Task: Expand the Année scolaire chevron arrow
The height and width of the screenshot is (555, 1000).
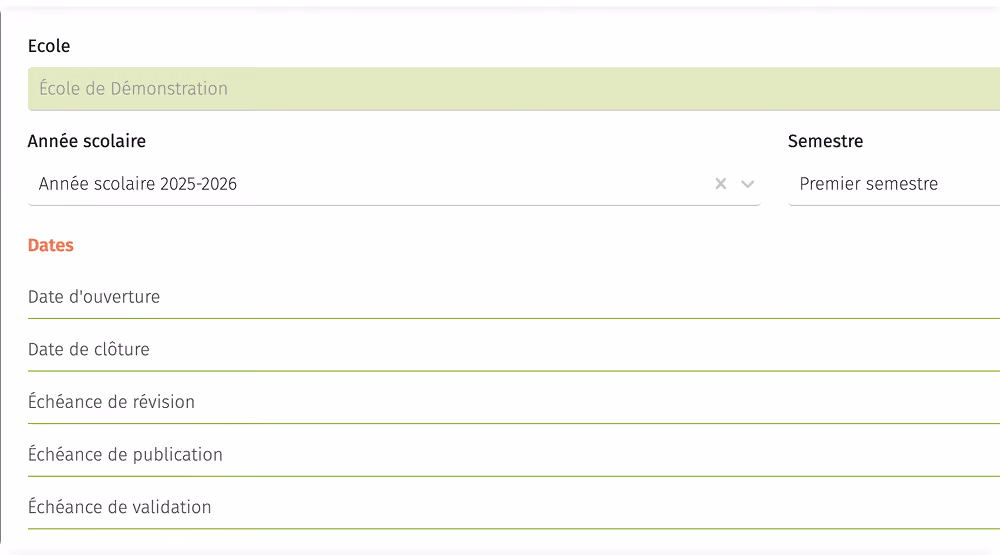Action: pos(747,184)
